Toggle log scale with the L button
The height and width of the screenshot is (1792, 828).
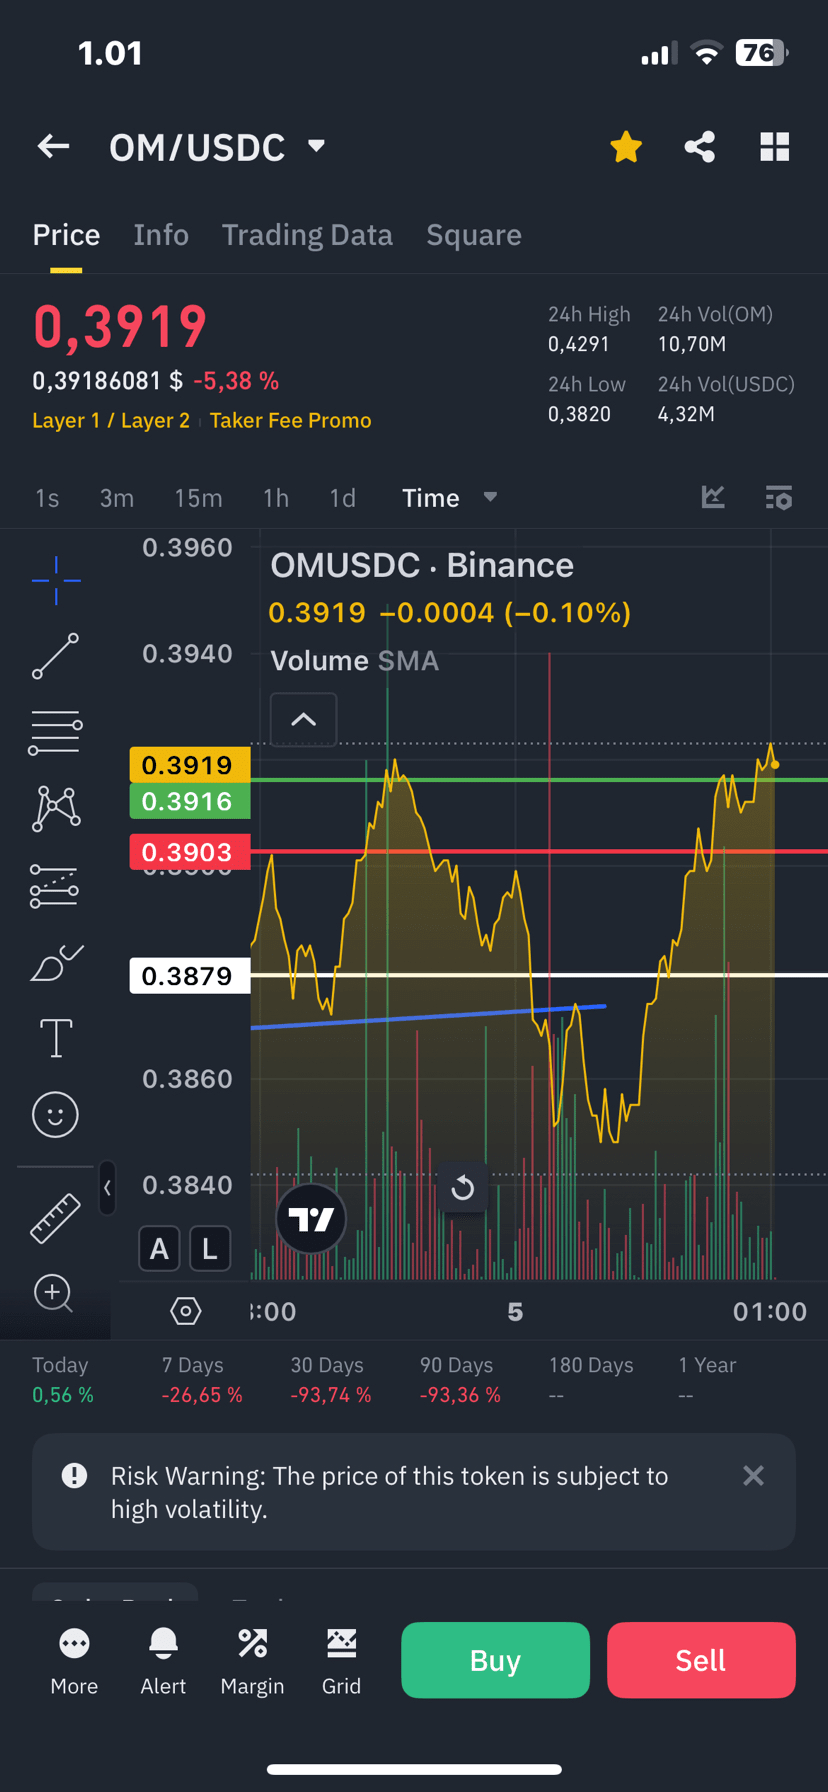click(x=209, y=1248)
